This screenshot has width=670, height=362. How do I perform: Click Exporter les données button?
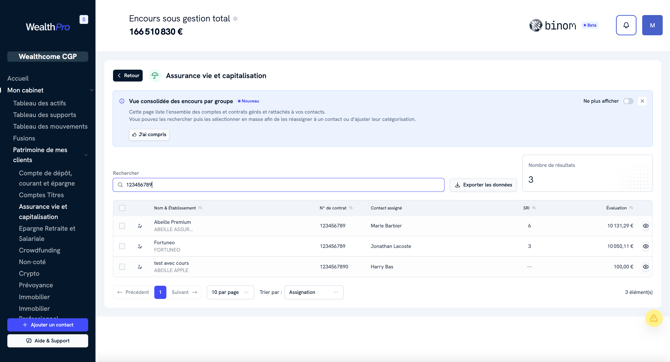coord(483,185)
